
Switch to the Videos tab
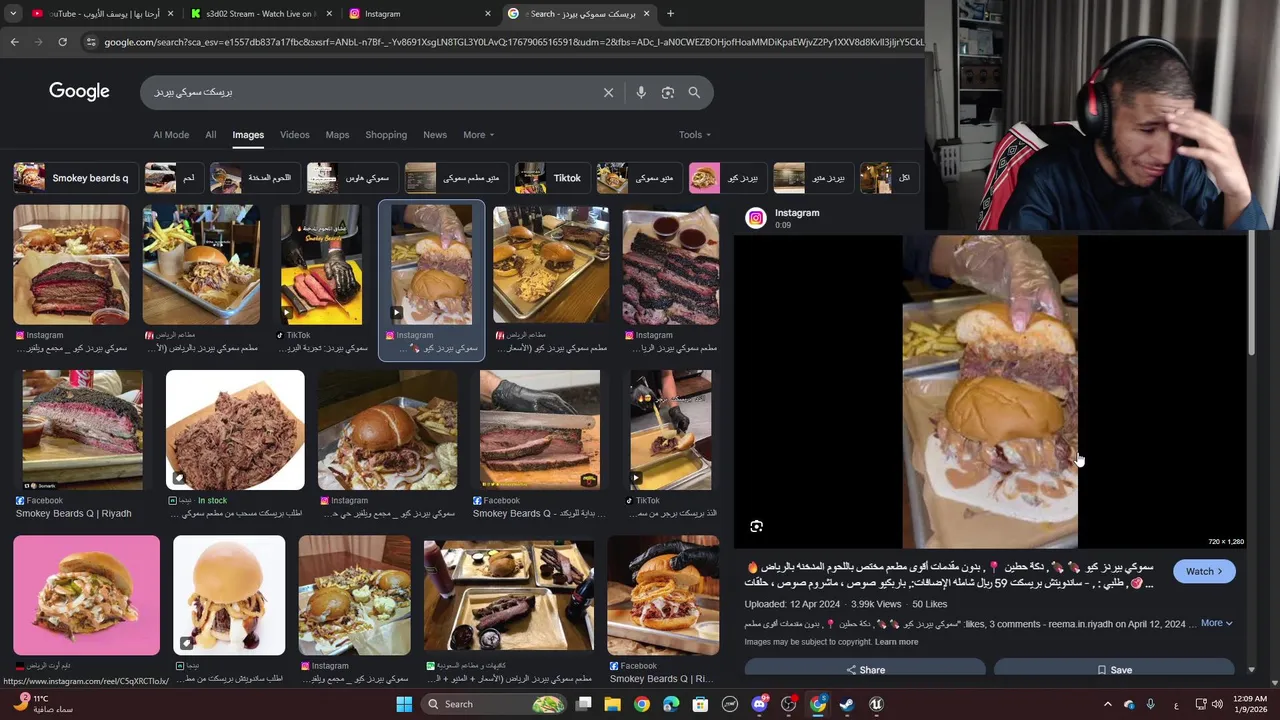tap(294, 135)
